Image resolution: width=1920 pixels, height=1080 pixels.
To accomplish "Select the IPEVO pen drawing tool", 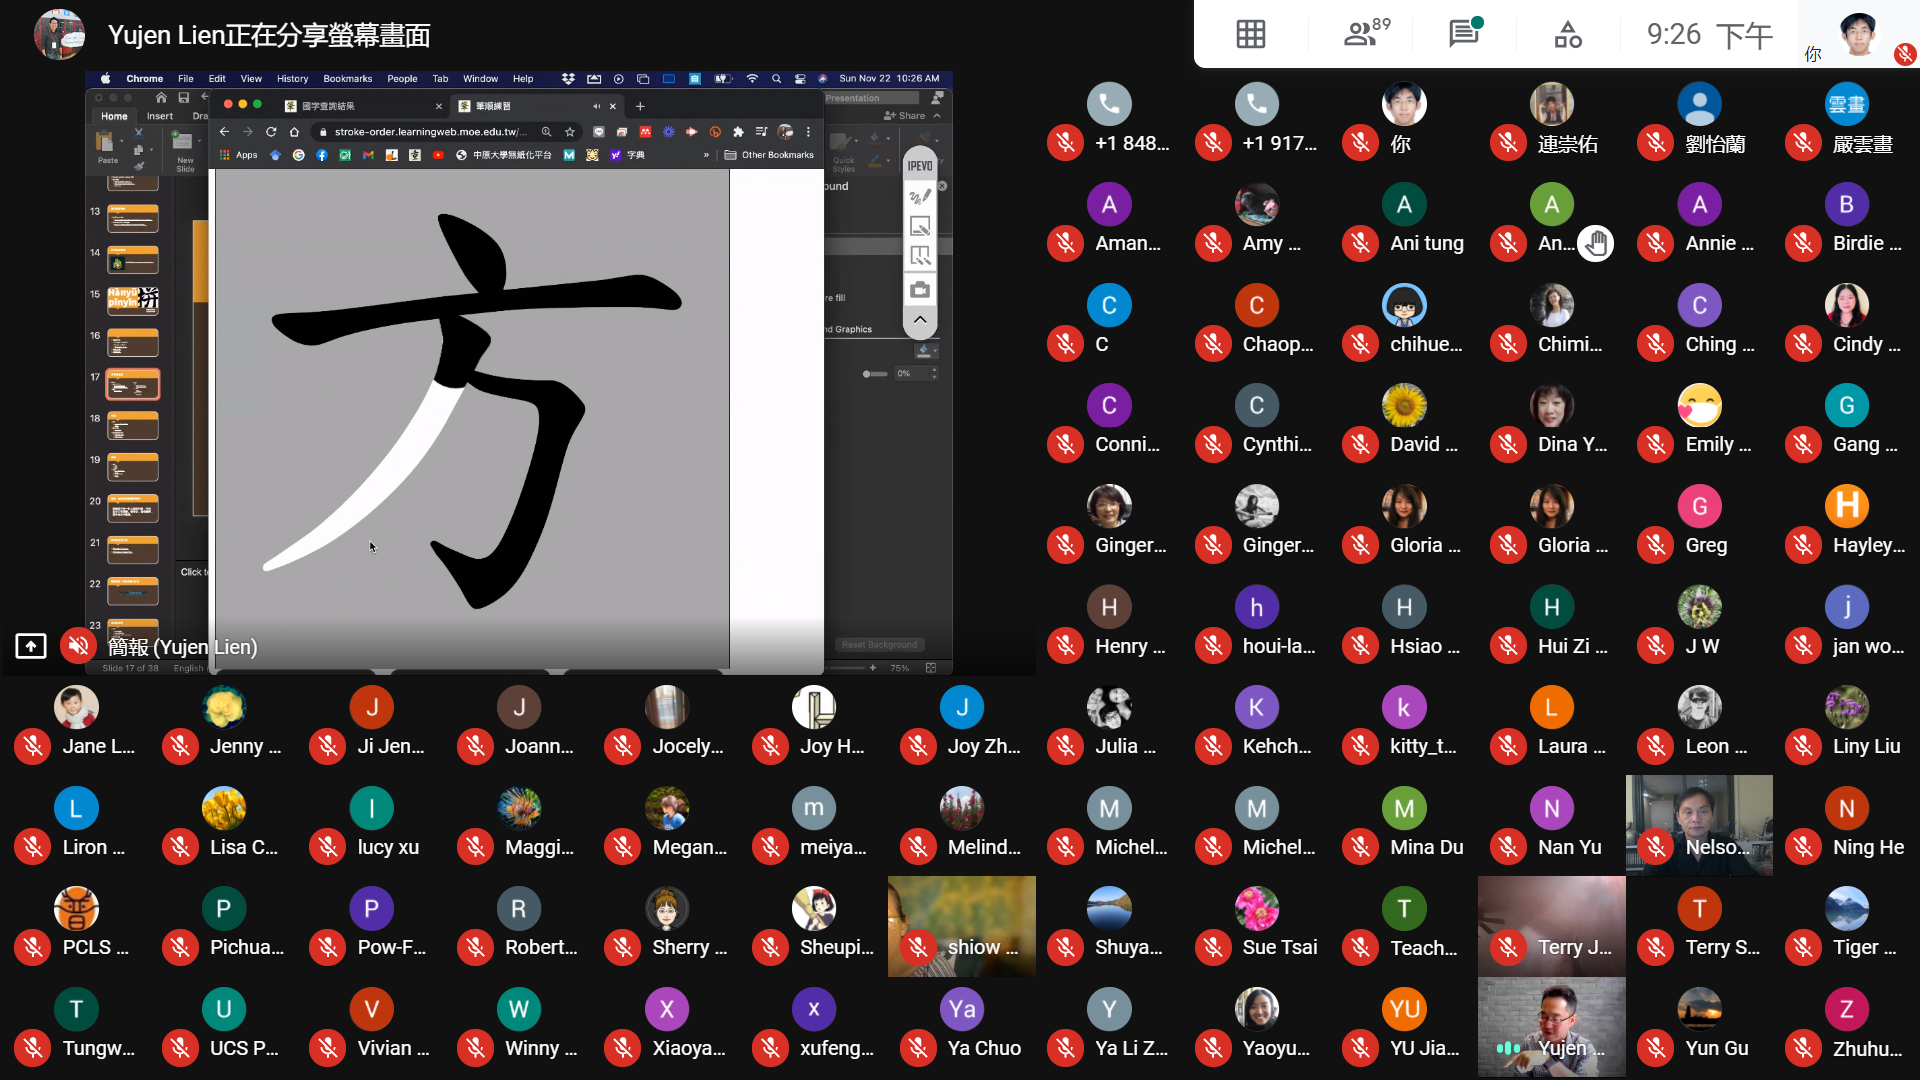I will pyautogui.click(x=920, y=197).
